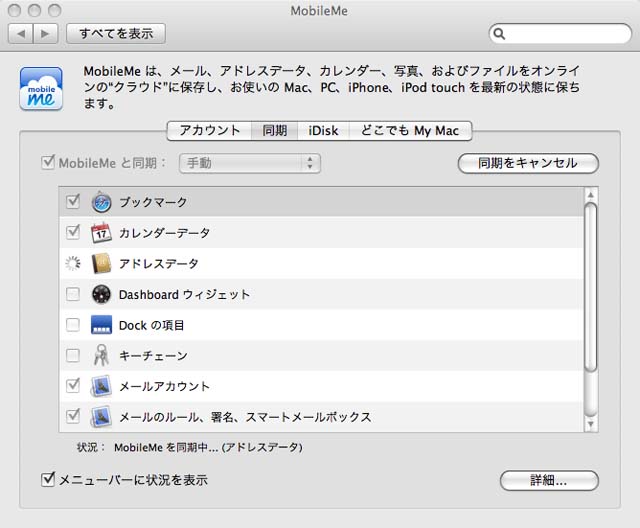Enable the Dock の項目 checkbox

[73, 325]
